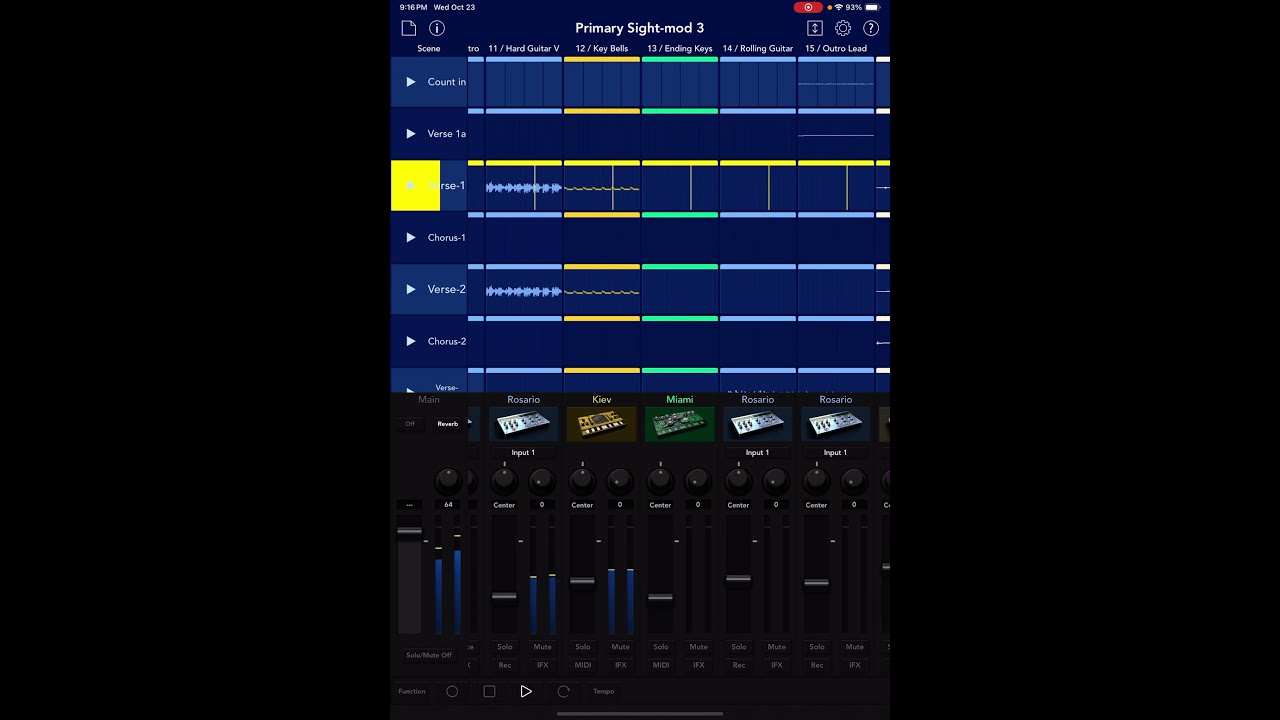The image size is (1280, 720).
Task: Open the Kiev gadget thumbnail
Action: click(602, 424)
